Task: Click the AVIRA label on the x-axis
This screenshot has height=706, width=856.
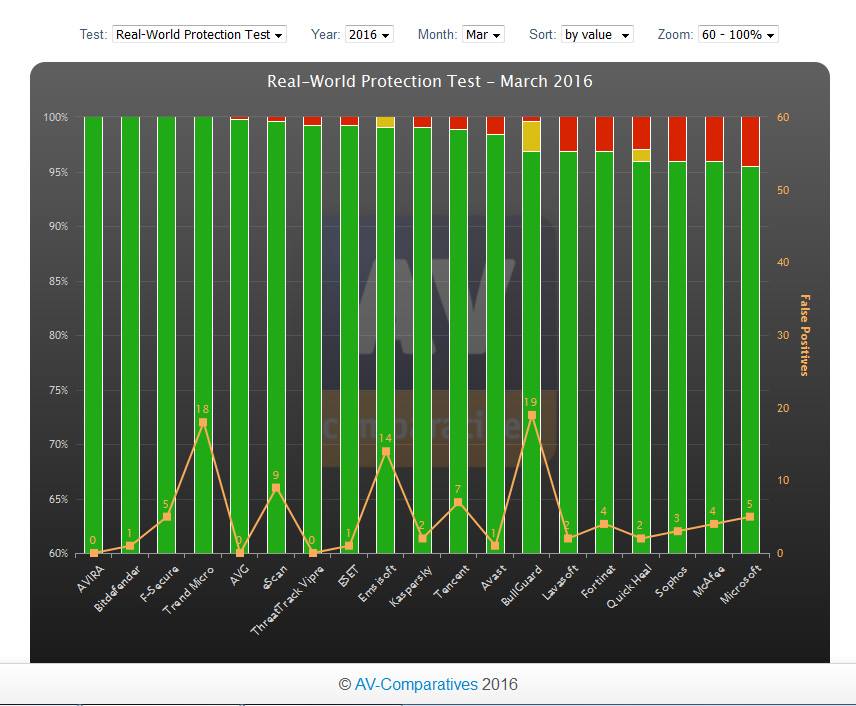Action: tap(90, 579)
